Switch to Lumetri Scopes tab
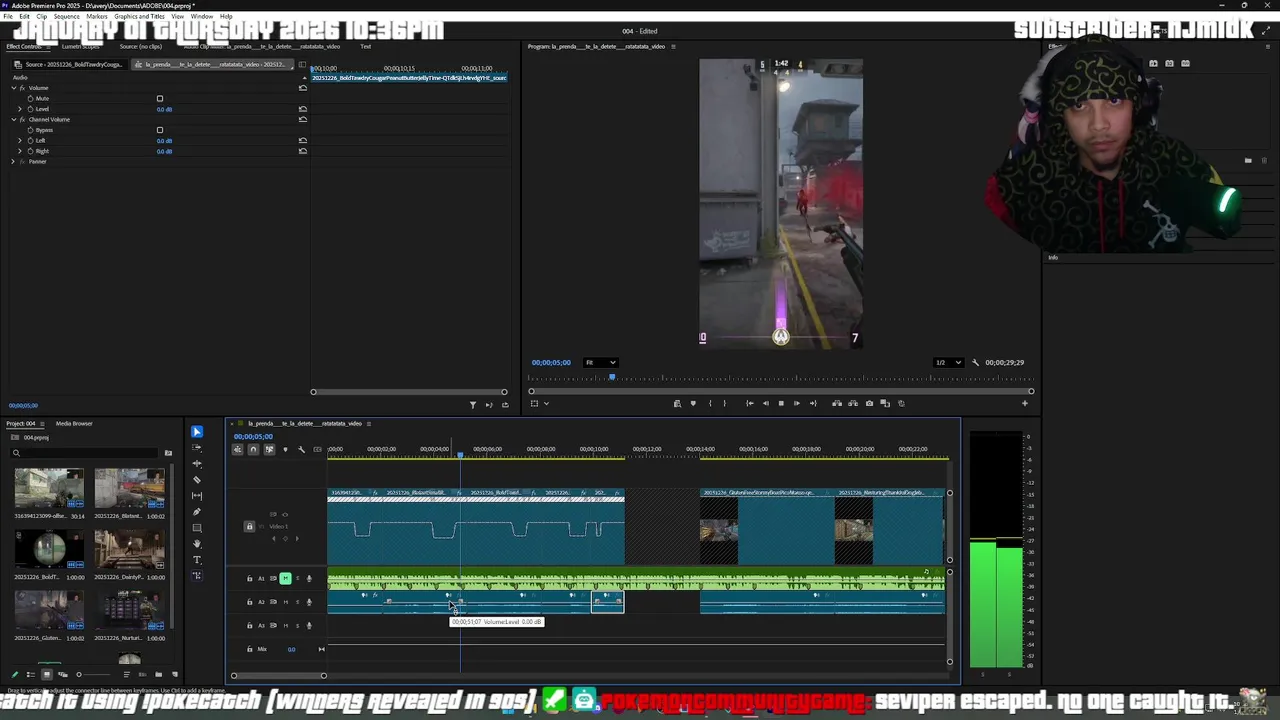The image size is (1280, 720). pos(81,47)
